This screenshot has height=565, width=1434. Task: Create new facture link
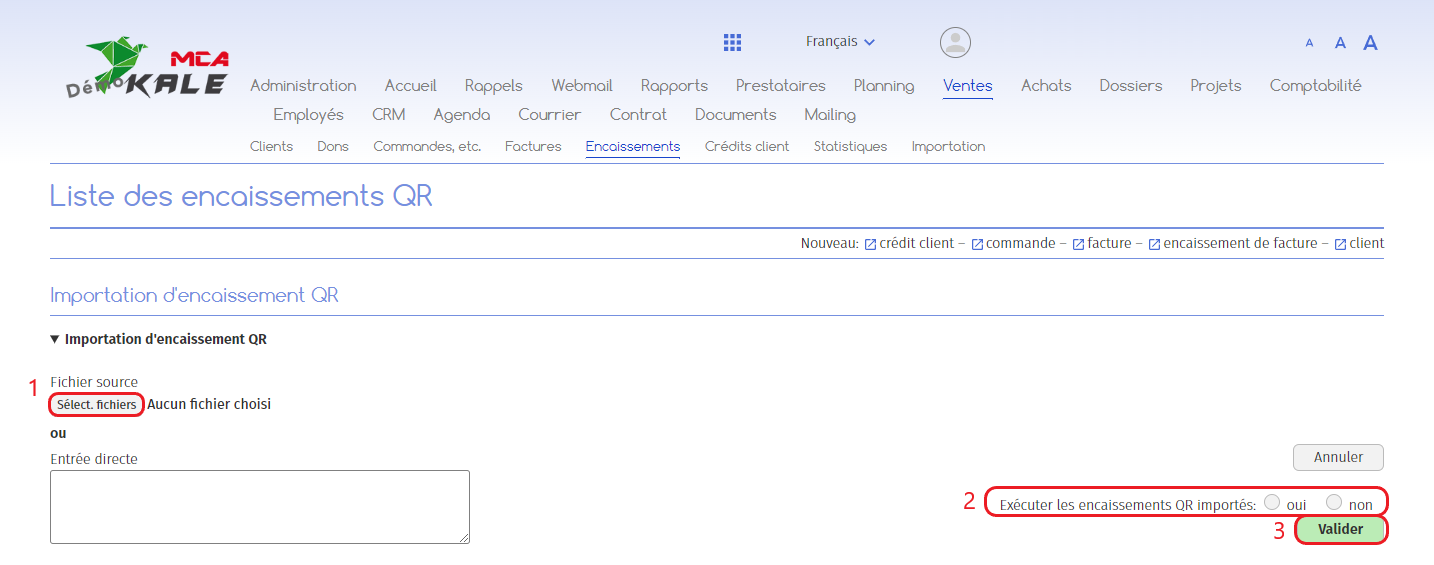click(1109, 243)
